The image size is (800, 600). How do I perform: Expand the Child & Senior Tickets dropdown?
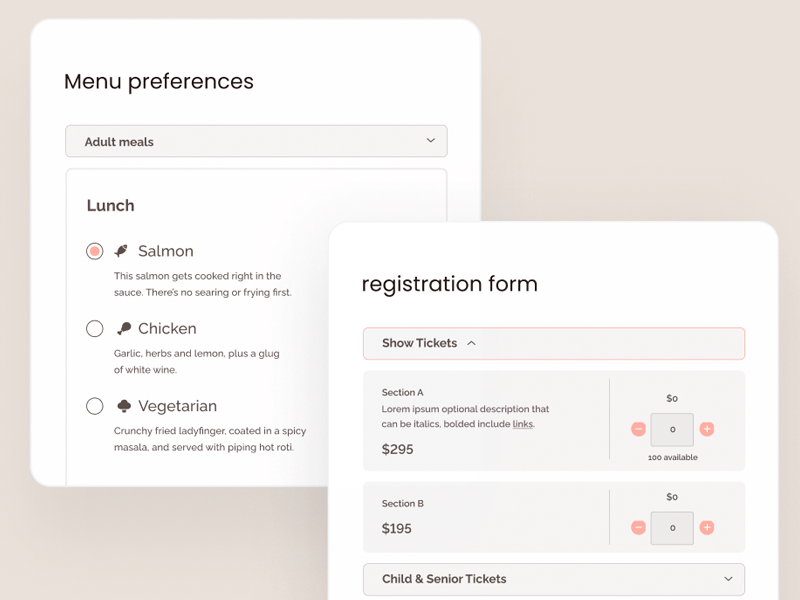pyautogui.click(x=553, y=579)
